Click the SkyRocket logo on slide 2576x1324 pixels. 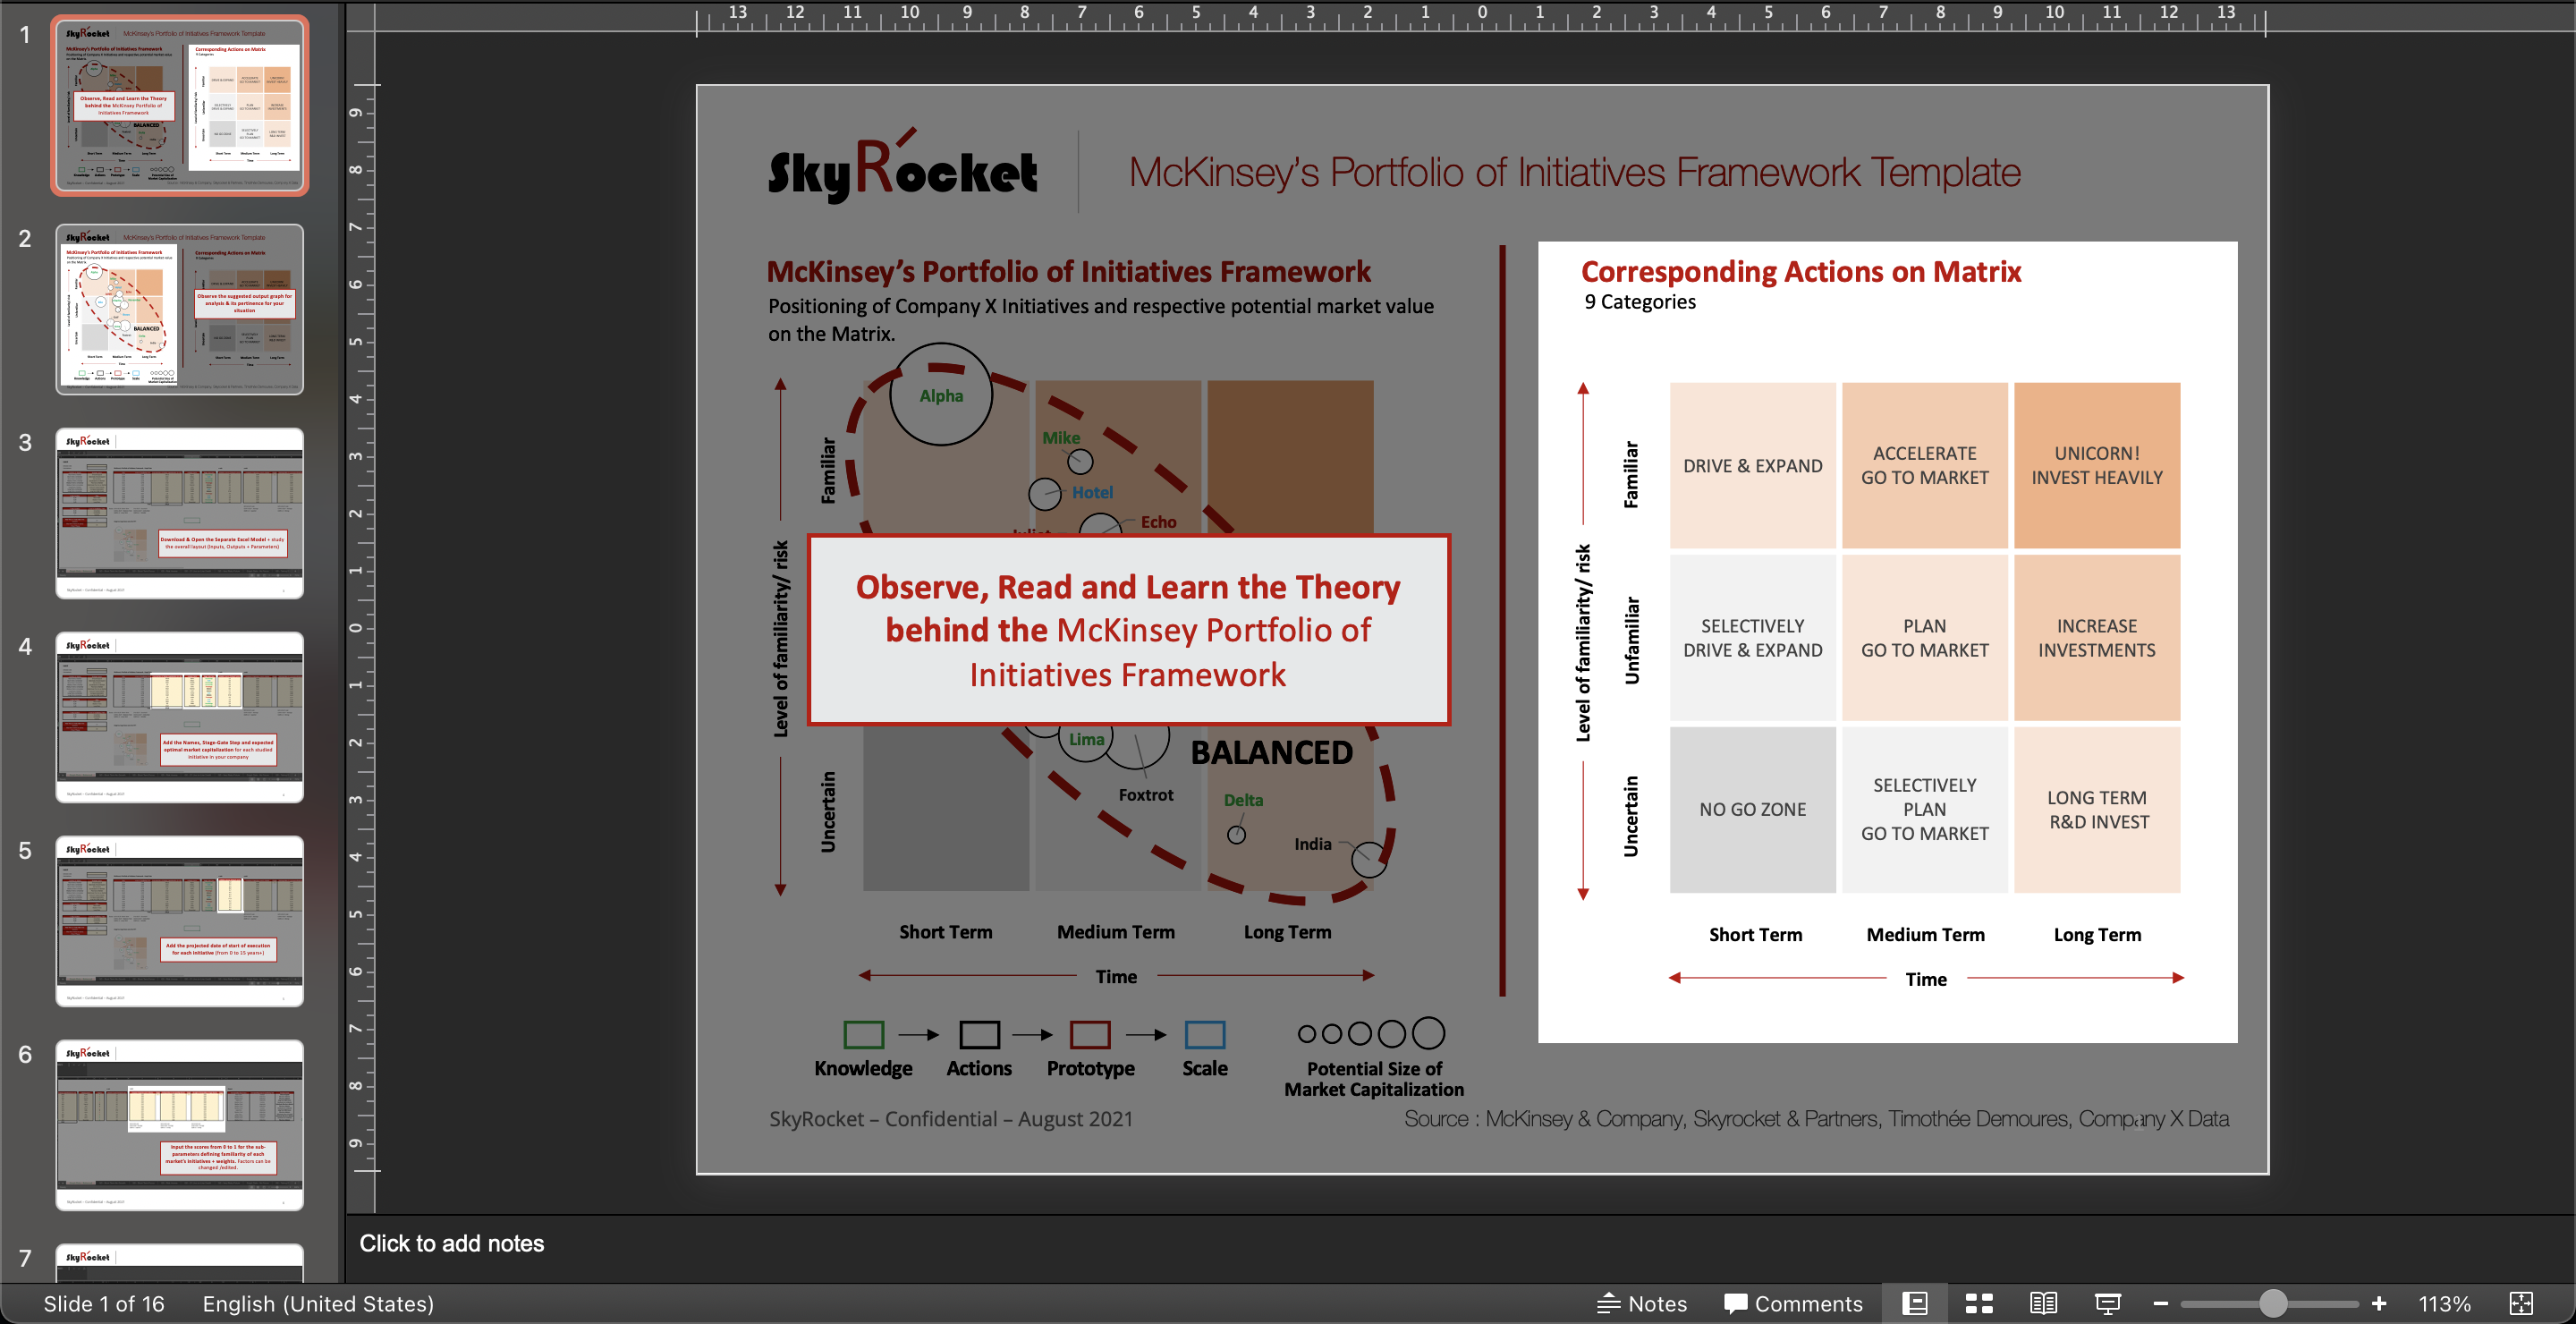coord(903,168)
